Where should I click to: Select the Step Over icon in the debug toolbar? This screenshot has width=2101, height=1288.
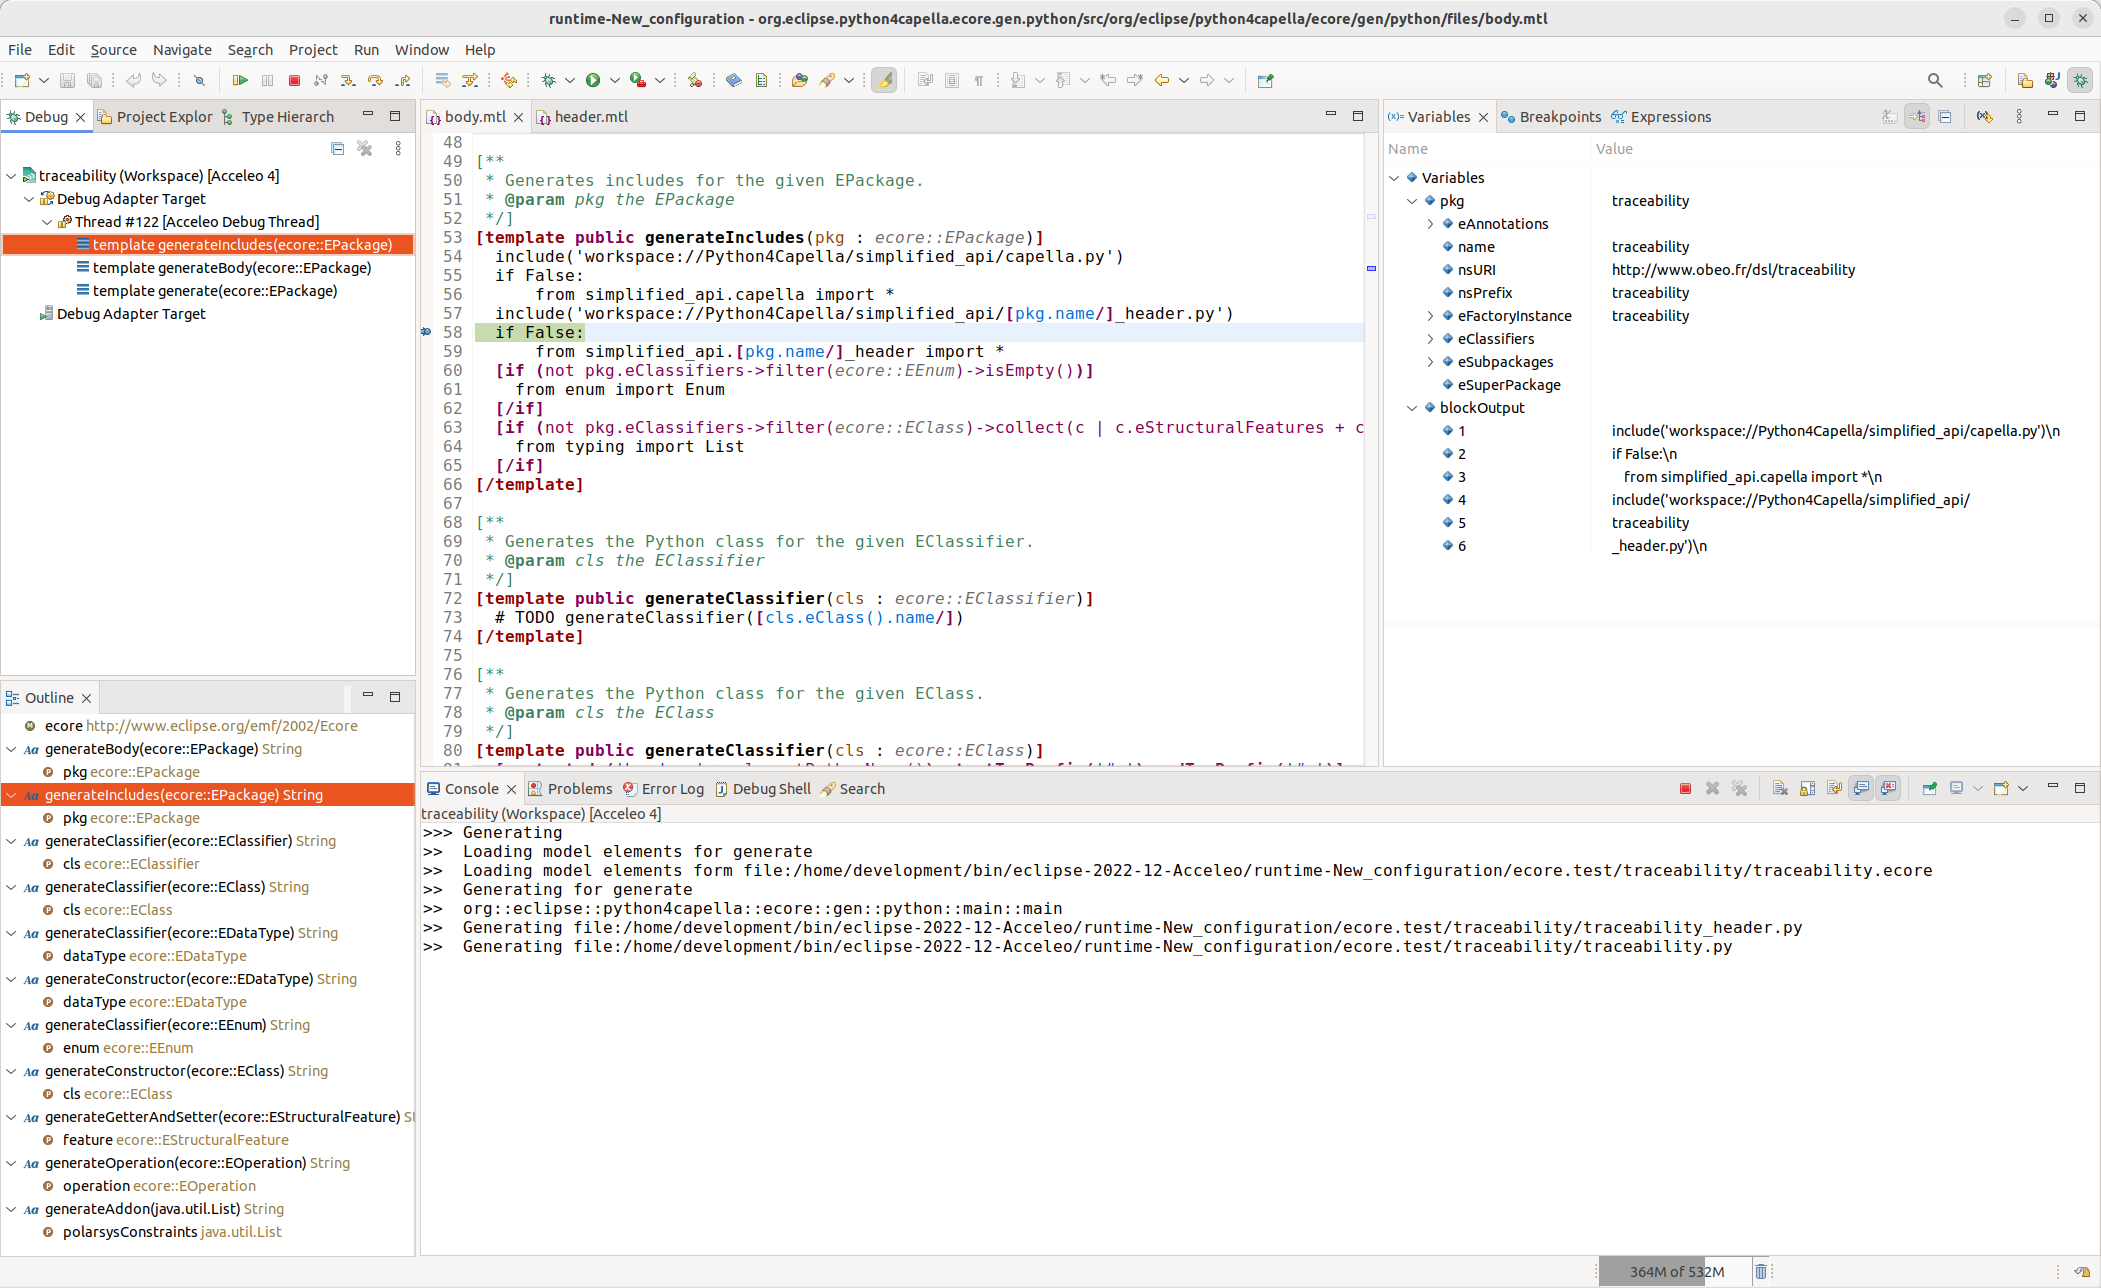pyautogui.click(x=375, y=80)
